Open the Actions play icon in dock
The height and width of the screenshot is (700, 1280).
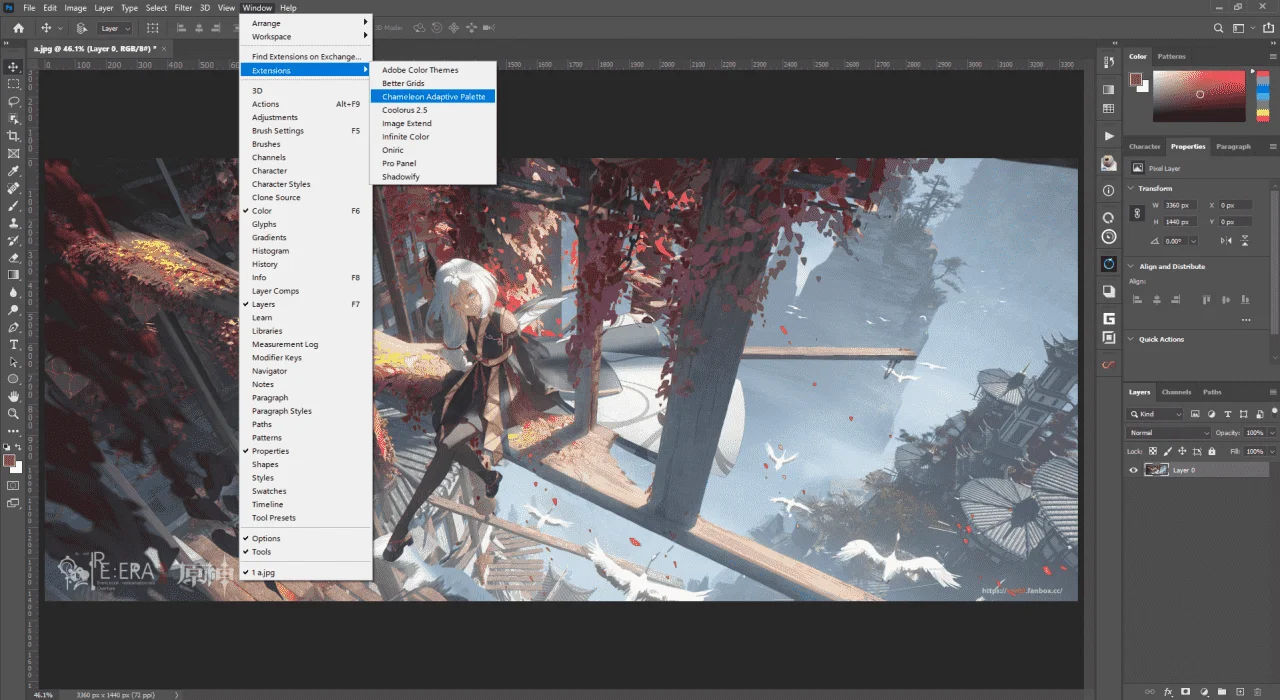[x=1108, y=135]
